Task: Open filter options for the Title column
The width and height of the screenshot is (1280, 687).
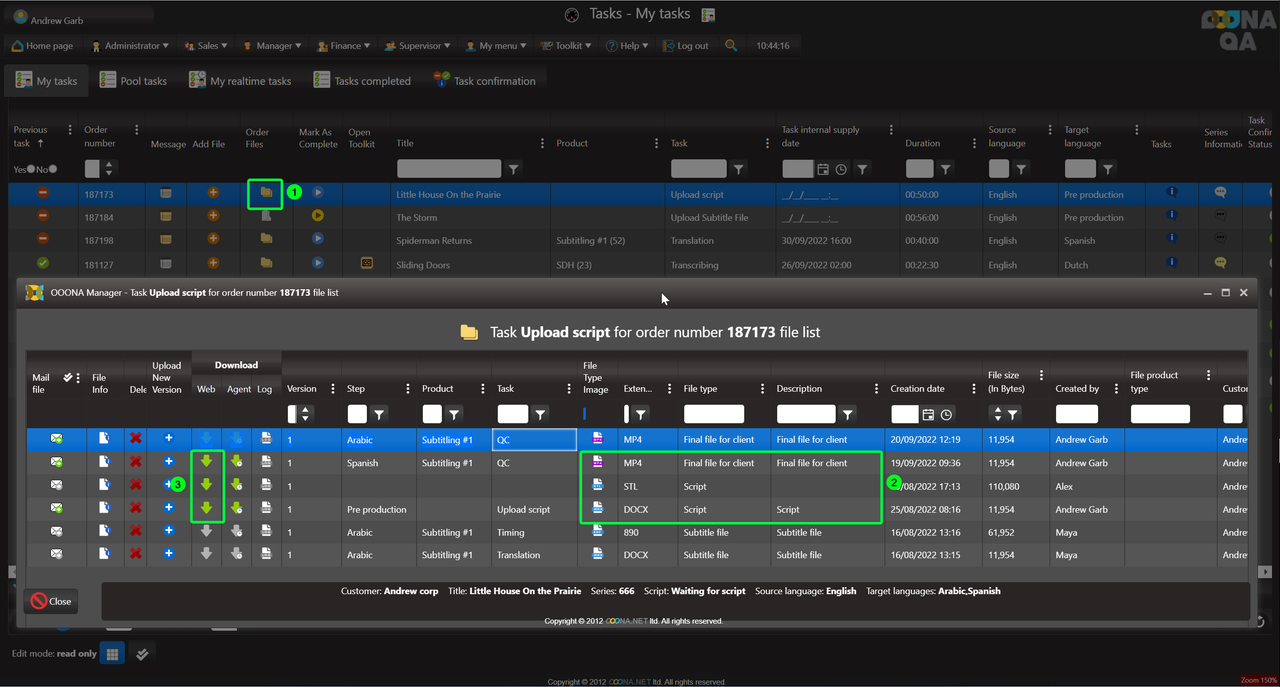Action: [513, 169]
